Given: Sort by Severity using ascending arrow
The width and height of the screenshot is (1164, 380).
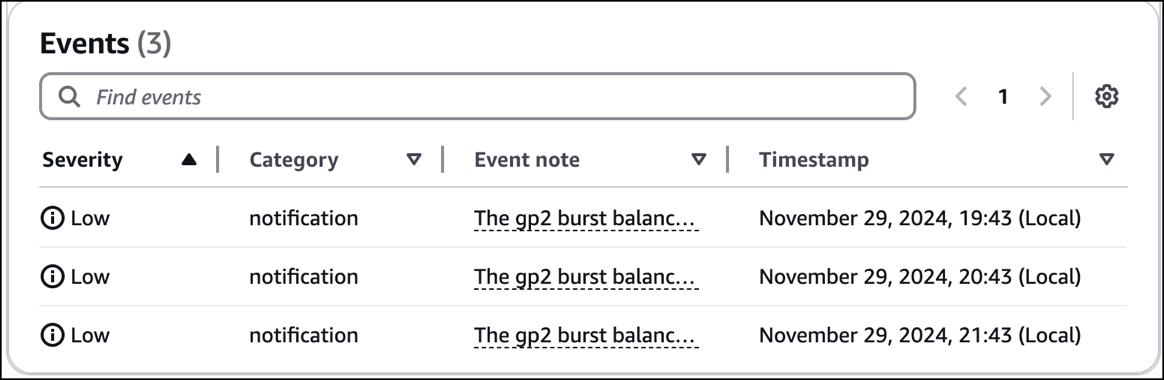Looking at the screenshot, I should pos(189,160).
